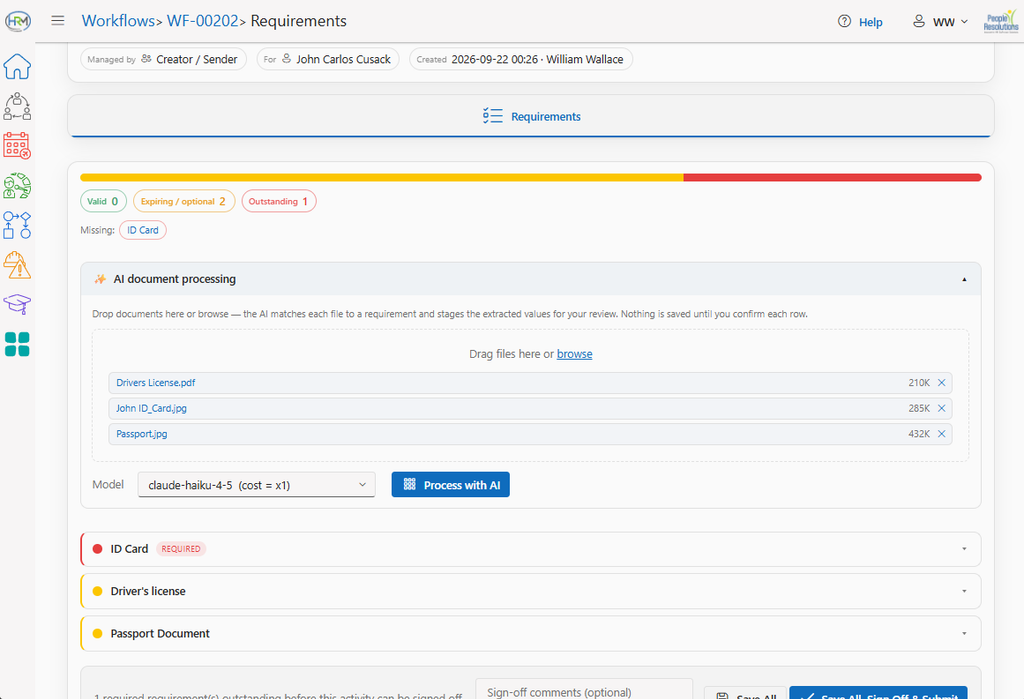
Task: Click the Sign-off comments input field
Action: coord(584,690)
